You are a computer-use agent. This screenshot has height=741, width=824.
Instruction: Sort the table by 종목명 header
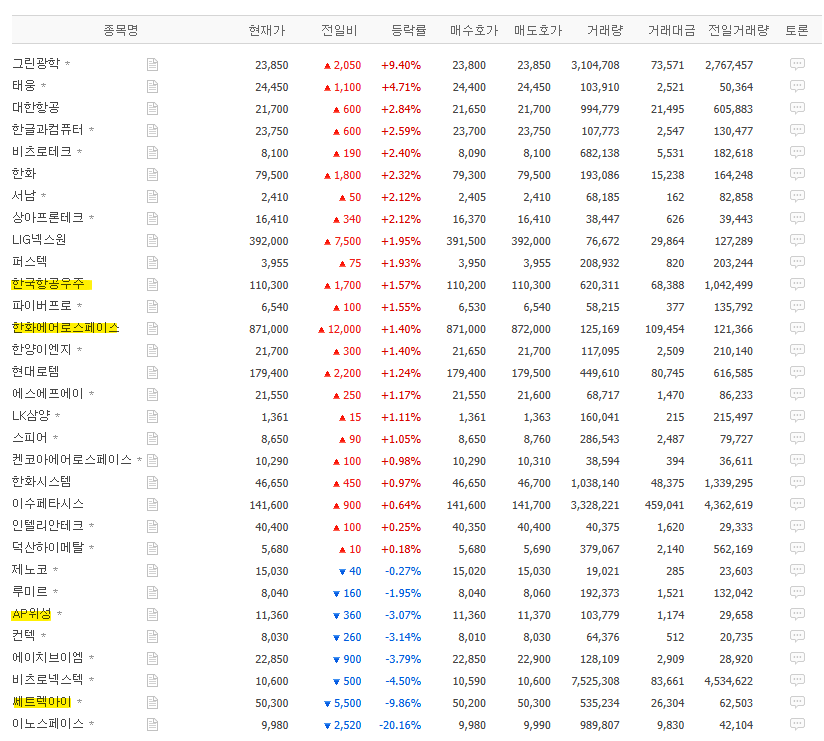[121, 30]
